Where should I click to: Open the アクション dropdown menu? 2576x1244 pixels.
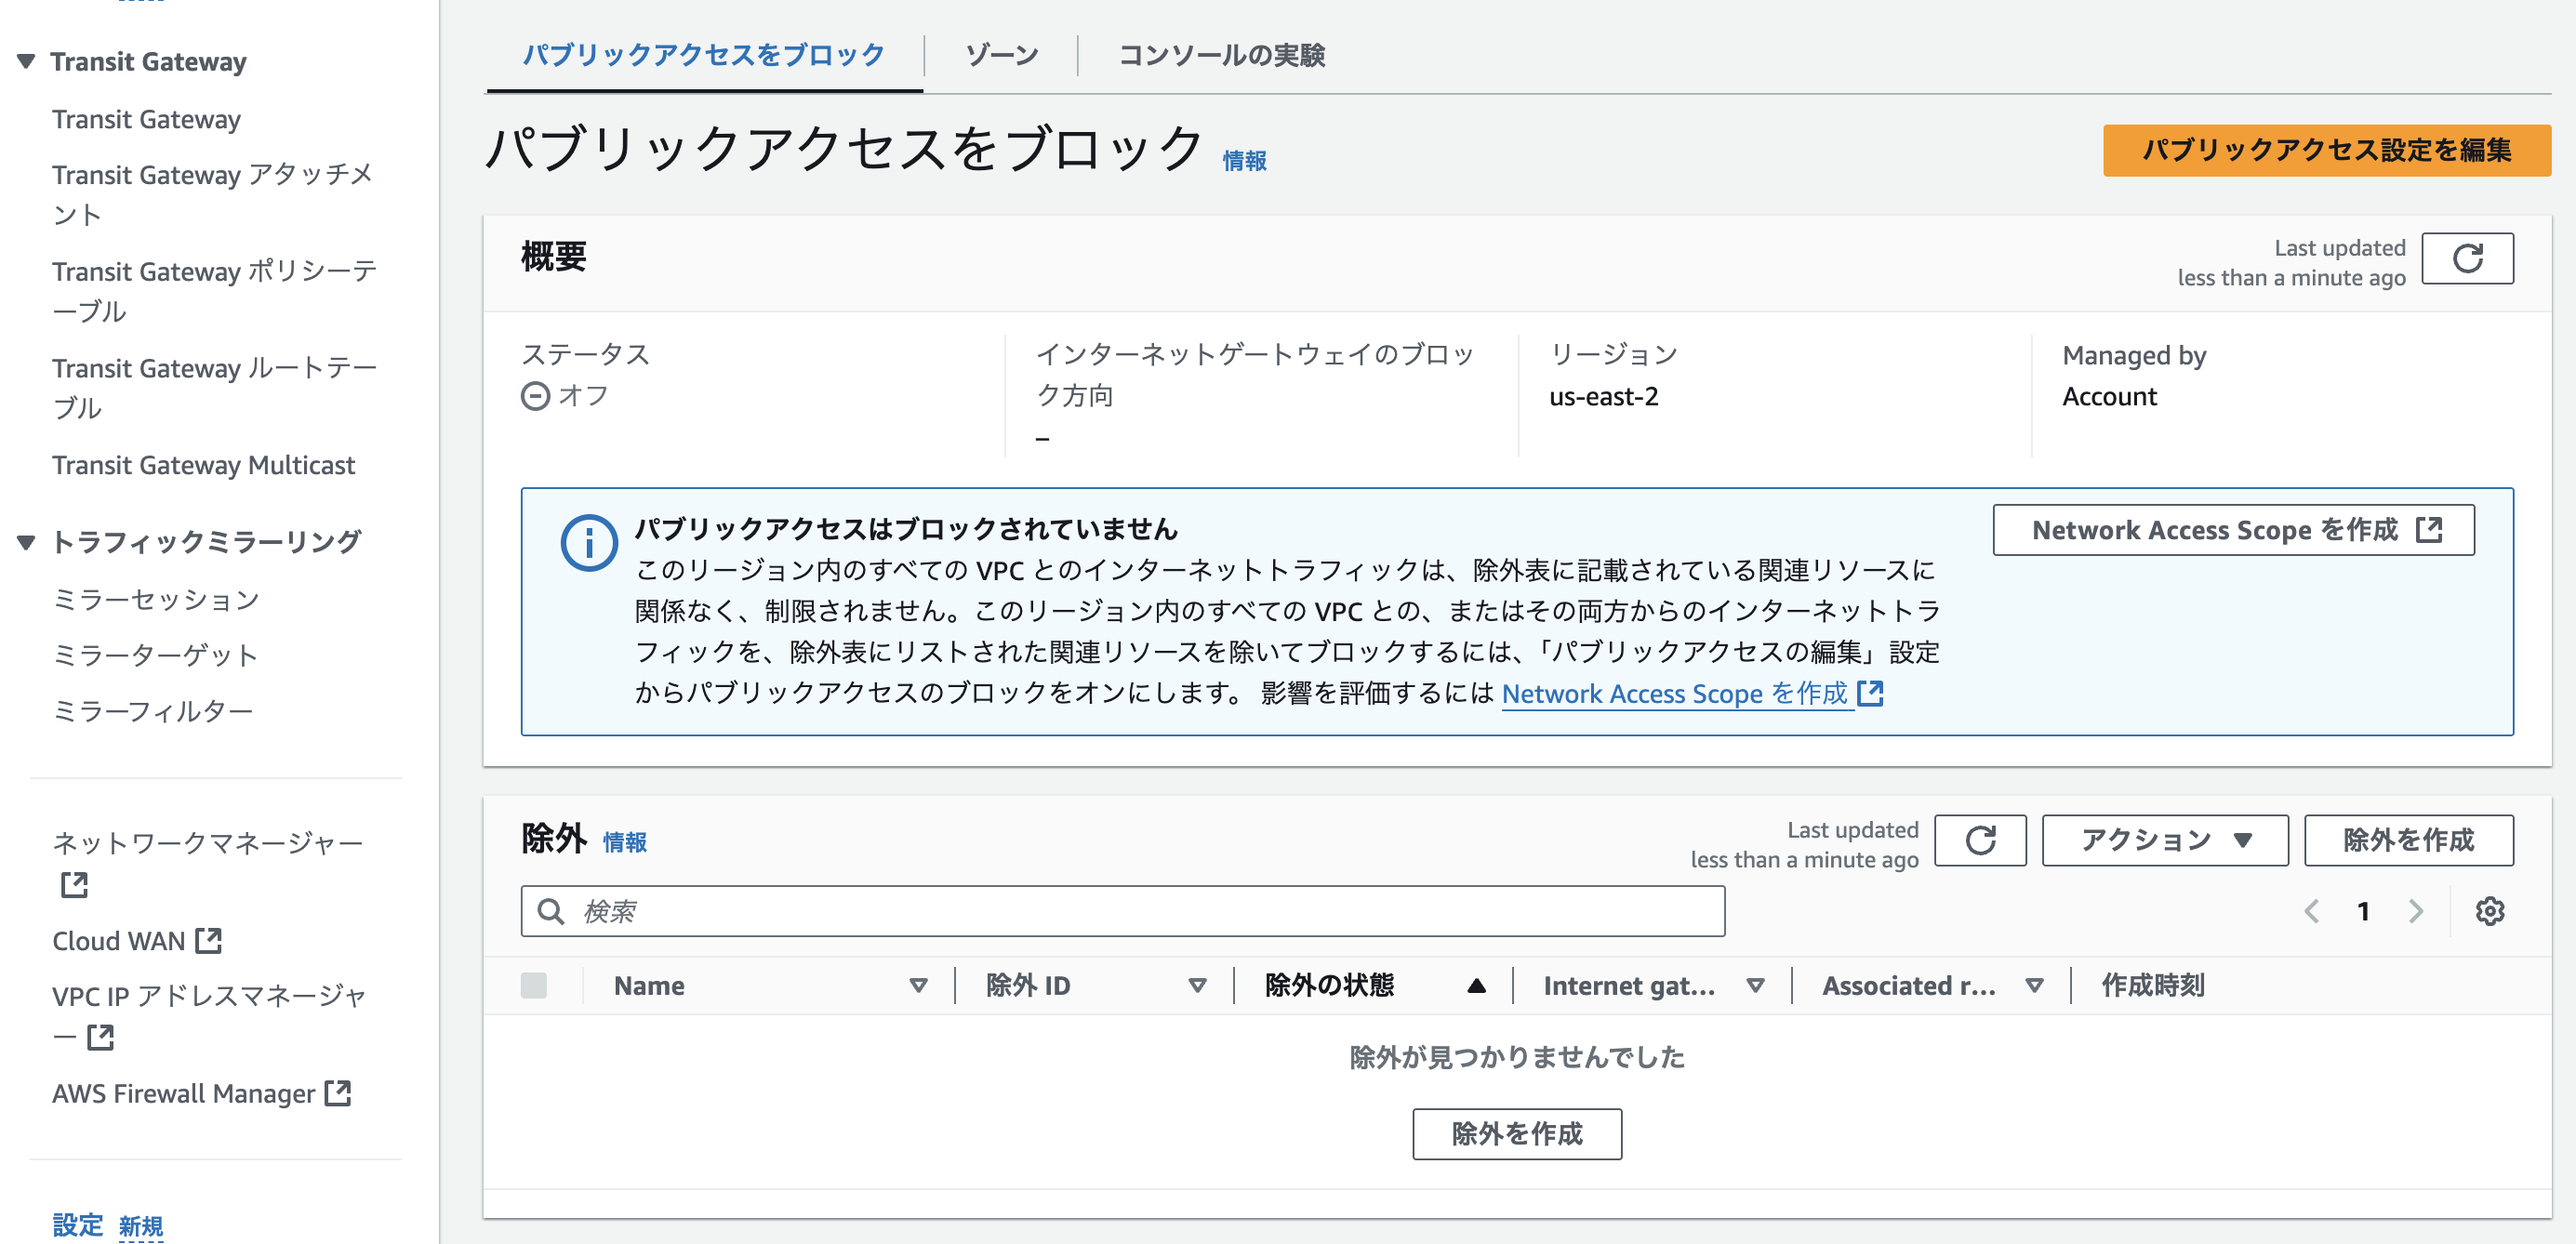(2164, 840)
